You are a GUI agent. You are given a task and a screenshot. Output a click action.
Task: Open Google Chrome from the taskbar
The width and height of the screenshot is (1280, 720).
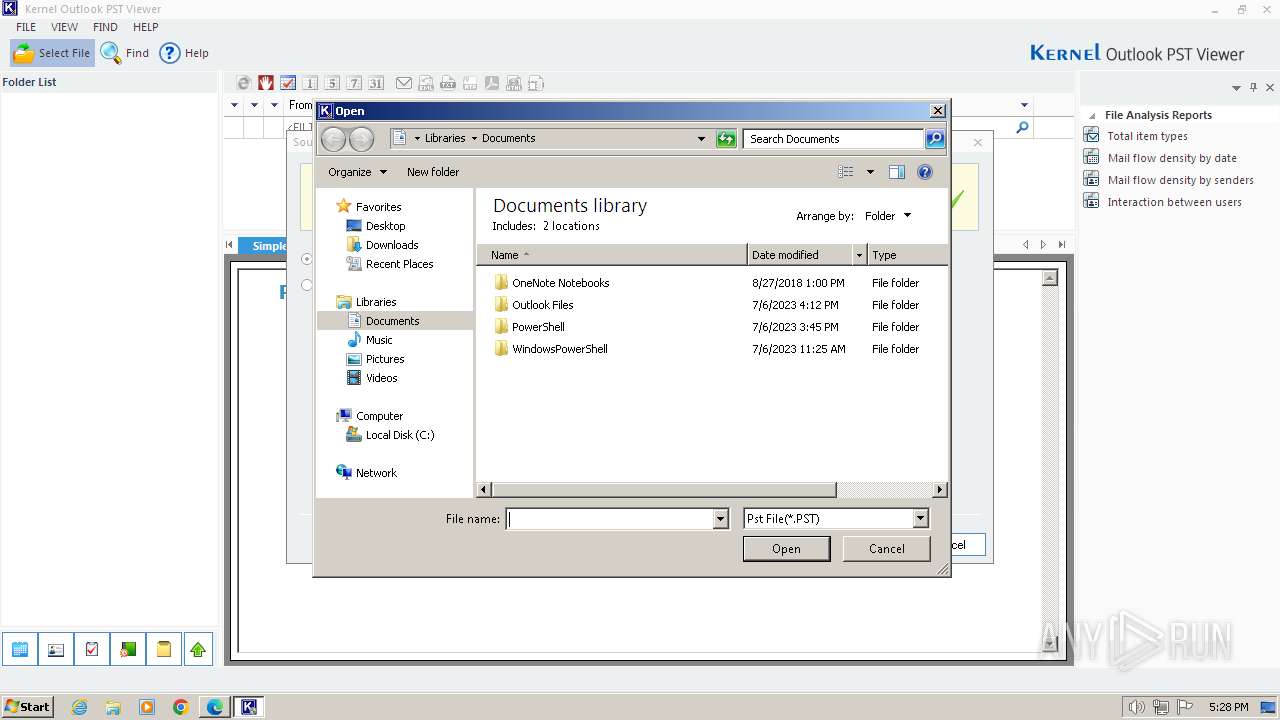[181, 707]
